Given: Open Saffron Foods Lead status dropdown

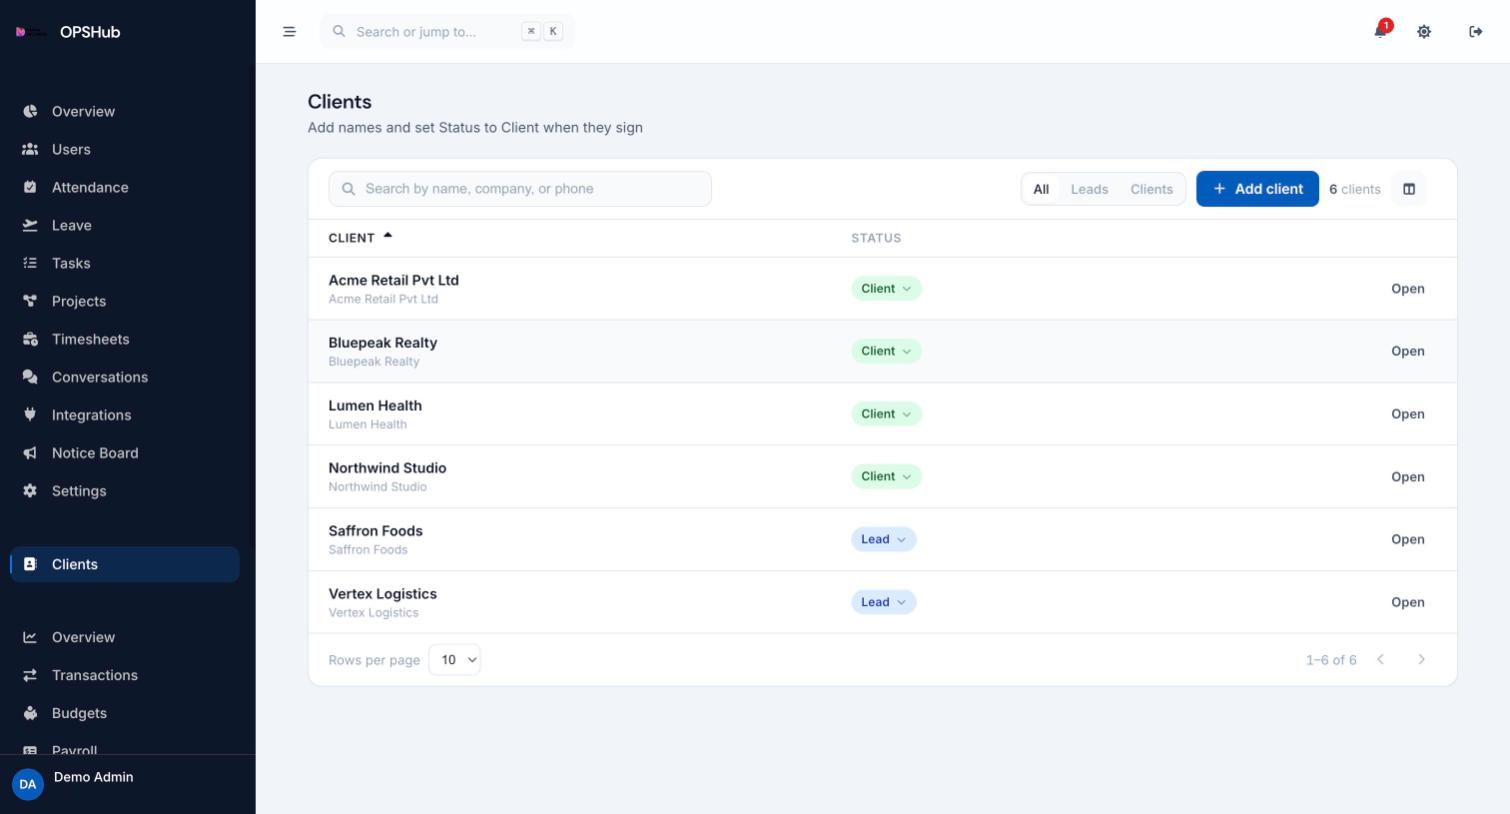Looking at the screenshot, I should pyautogui.click(x=883, y=539).
